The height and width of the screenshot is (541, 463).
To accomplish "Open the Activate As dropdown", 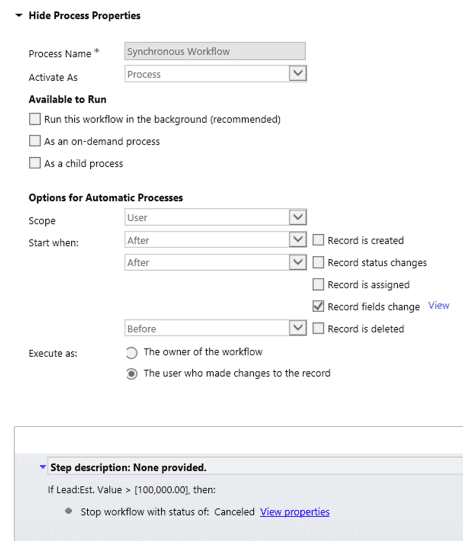I will (215, 74).
